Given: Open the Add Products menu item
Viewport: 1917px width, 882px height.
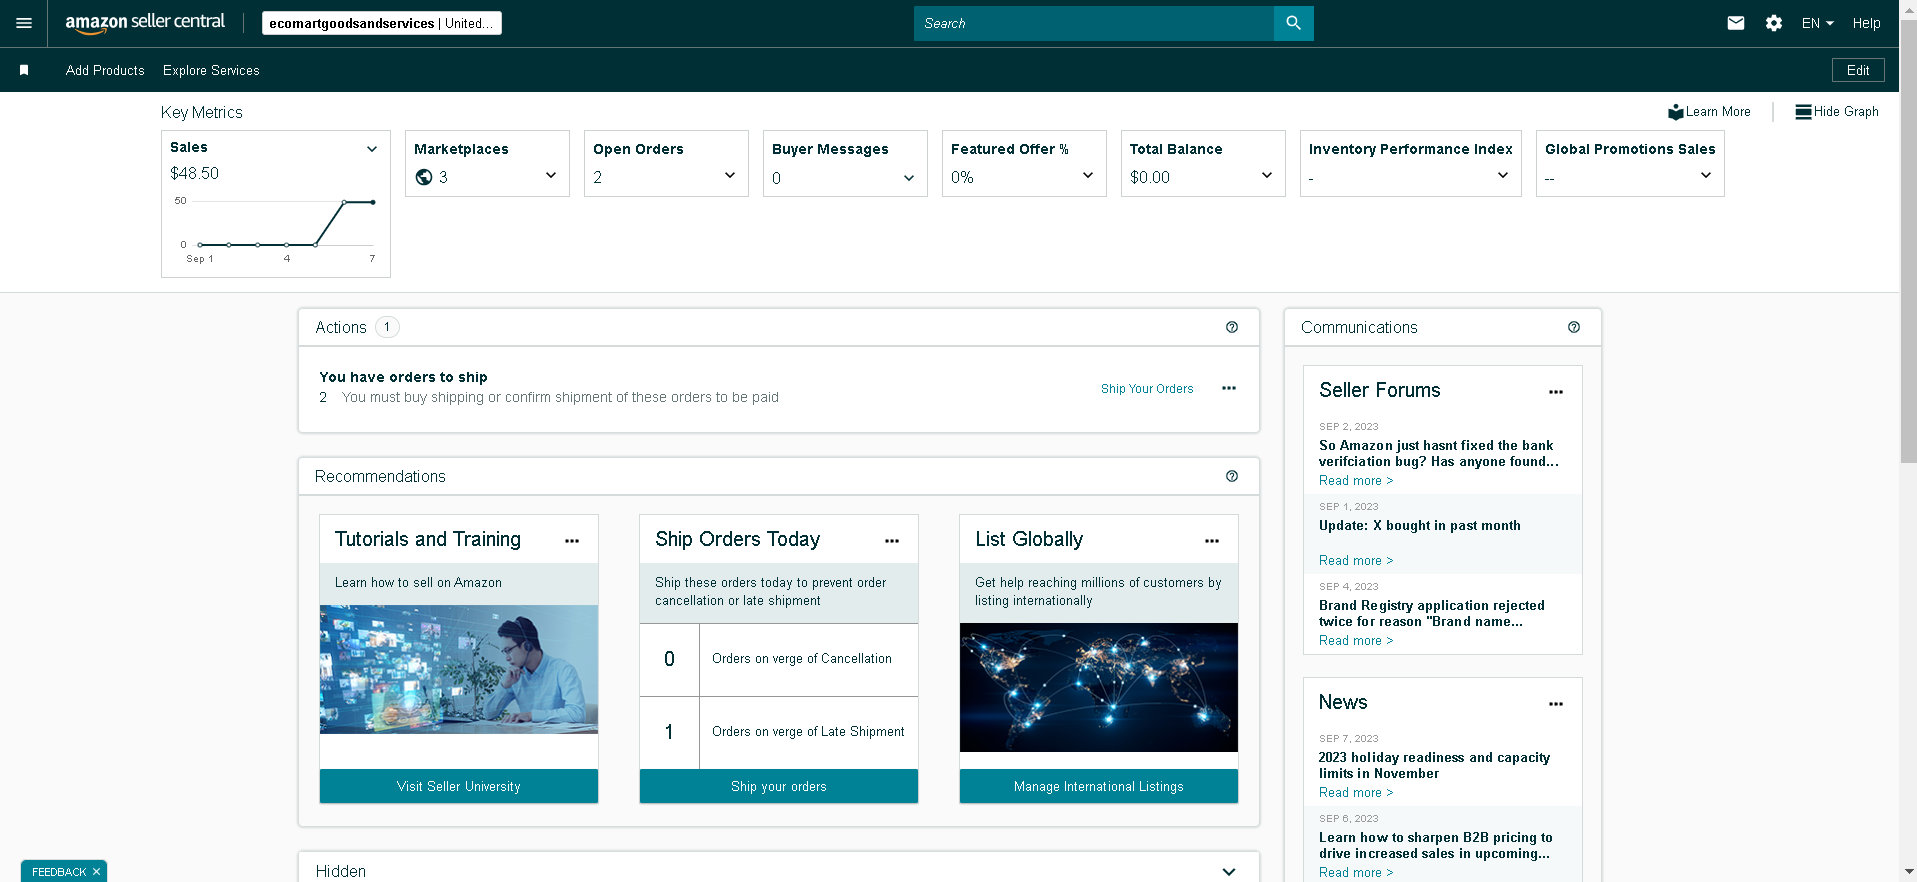Looking at the screenshot, I should coord(105,70).
